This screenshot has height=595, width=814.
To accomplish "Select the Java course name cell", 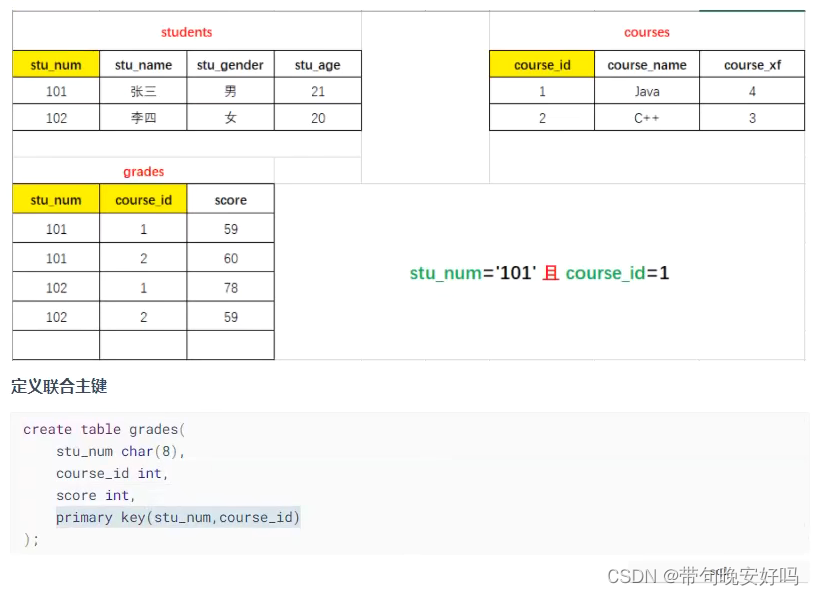I will click(x=647, y=91).
